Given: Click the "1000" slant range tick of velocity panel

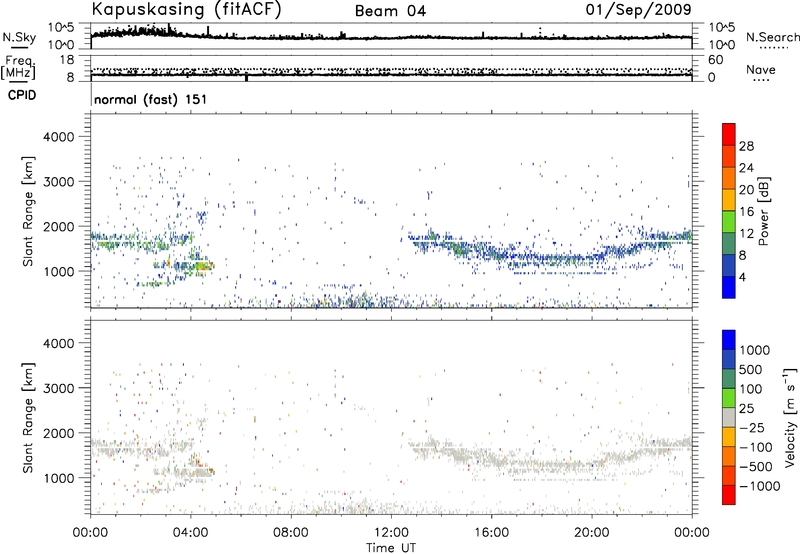Looking at the screenshot, I should pyautogui.click(x=58, y=478).
